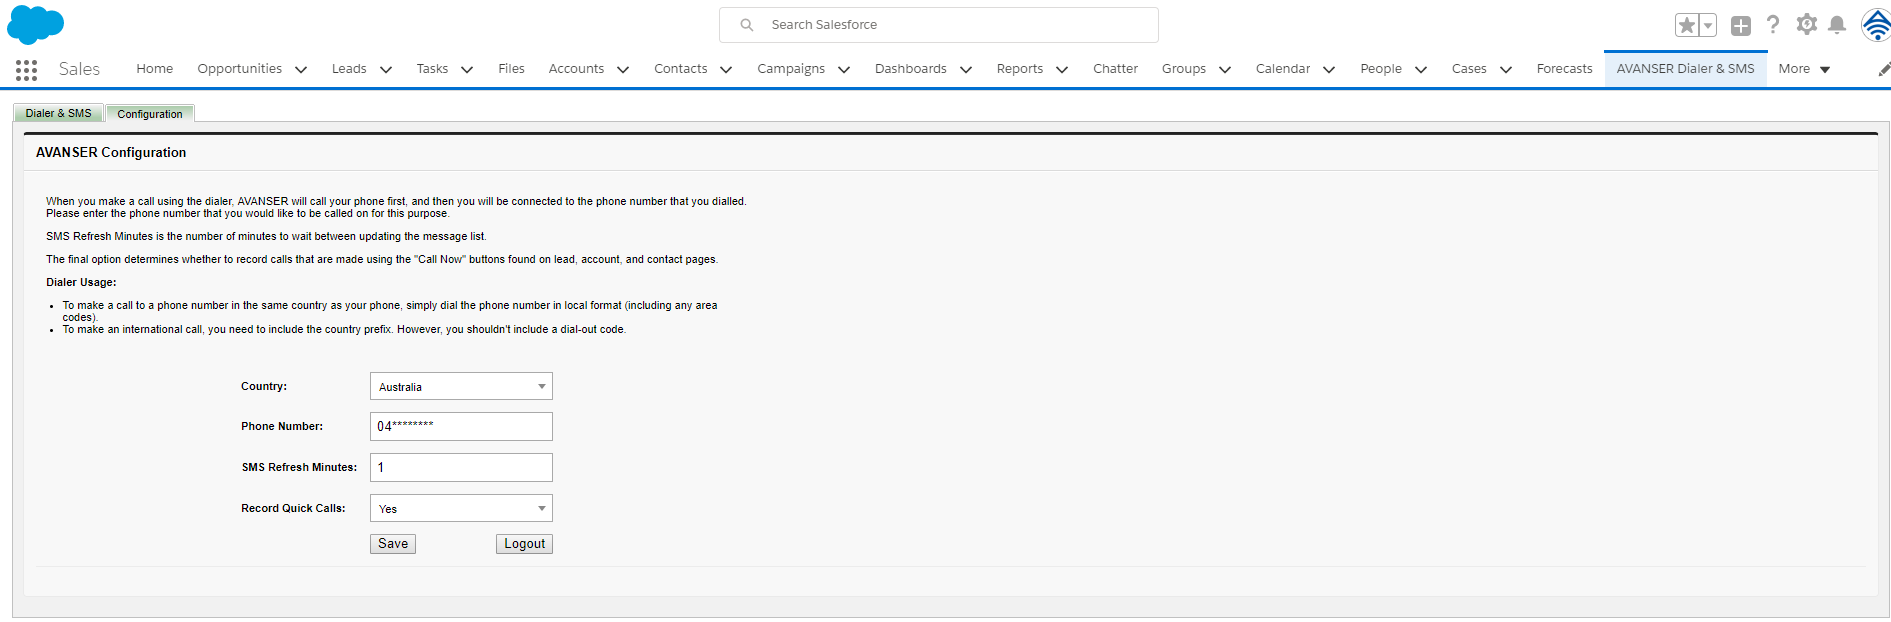Open the Record Quick Calls dropdown
The image size is (1891, 622).
click(x=461, y=508)
